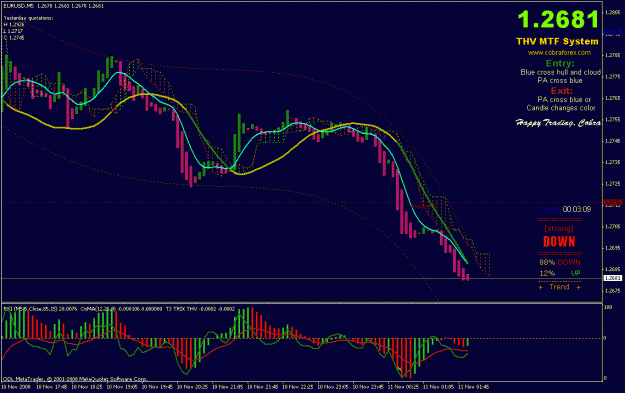This screenshot has height=393, width=625.
Task: Click the Happy Trading, Cobra signature
Action: 558,123
